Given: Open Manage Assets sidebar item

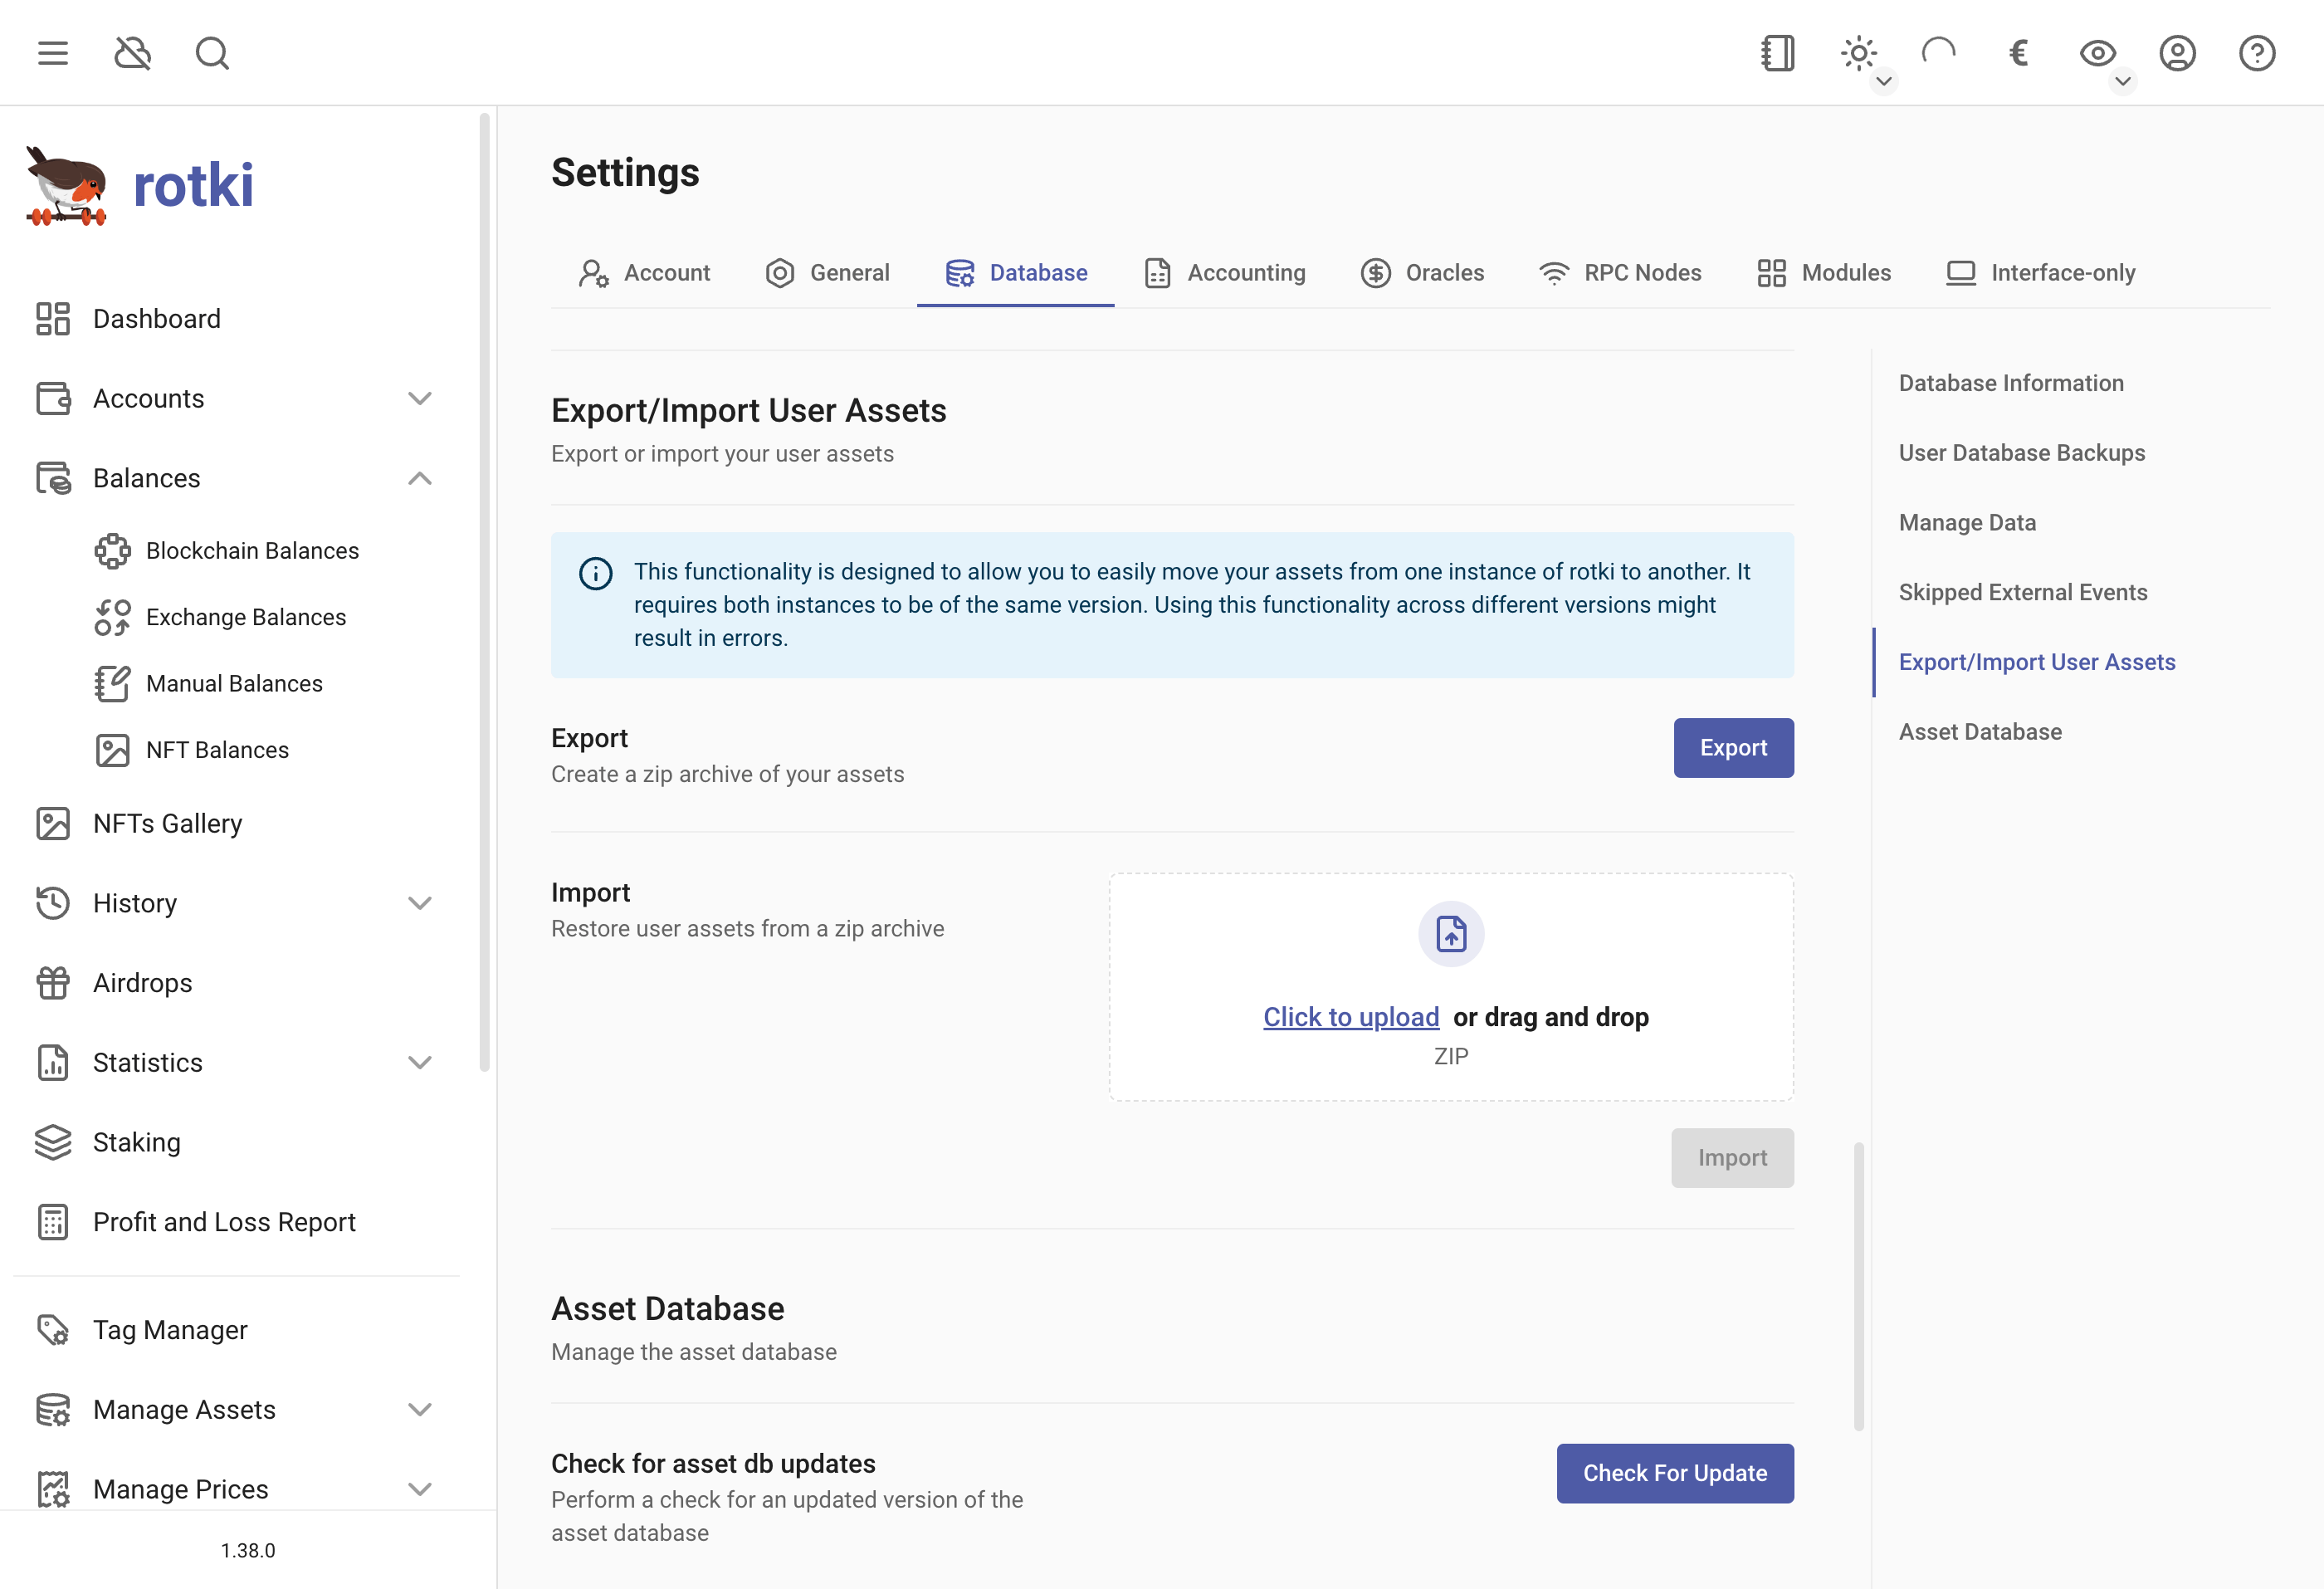Looking at the screenshot, I should [237, 1410].
